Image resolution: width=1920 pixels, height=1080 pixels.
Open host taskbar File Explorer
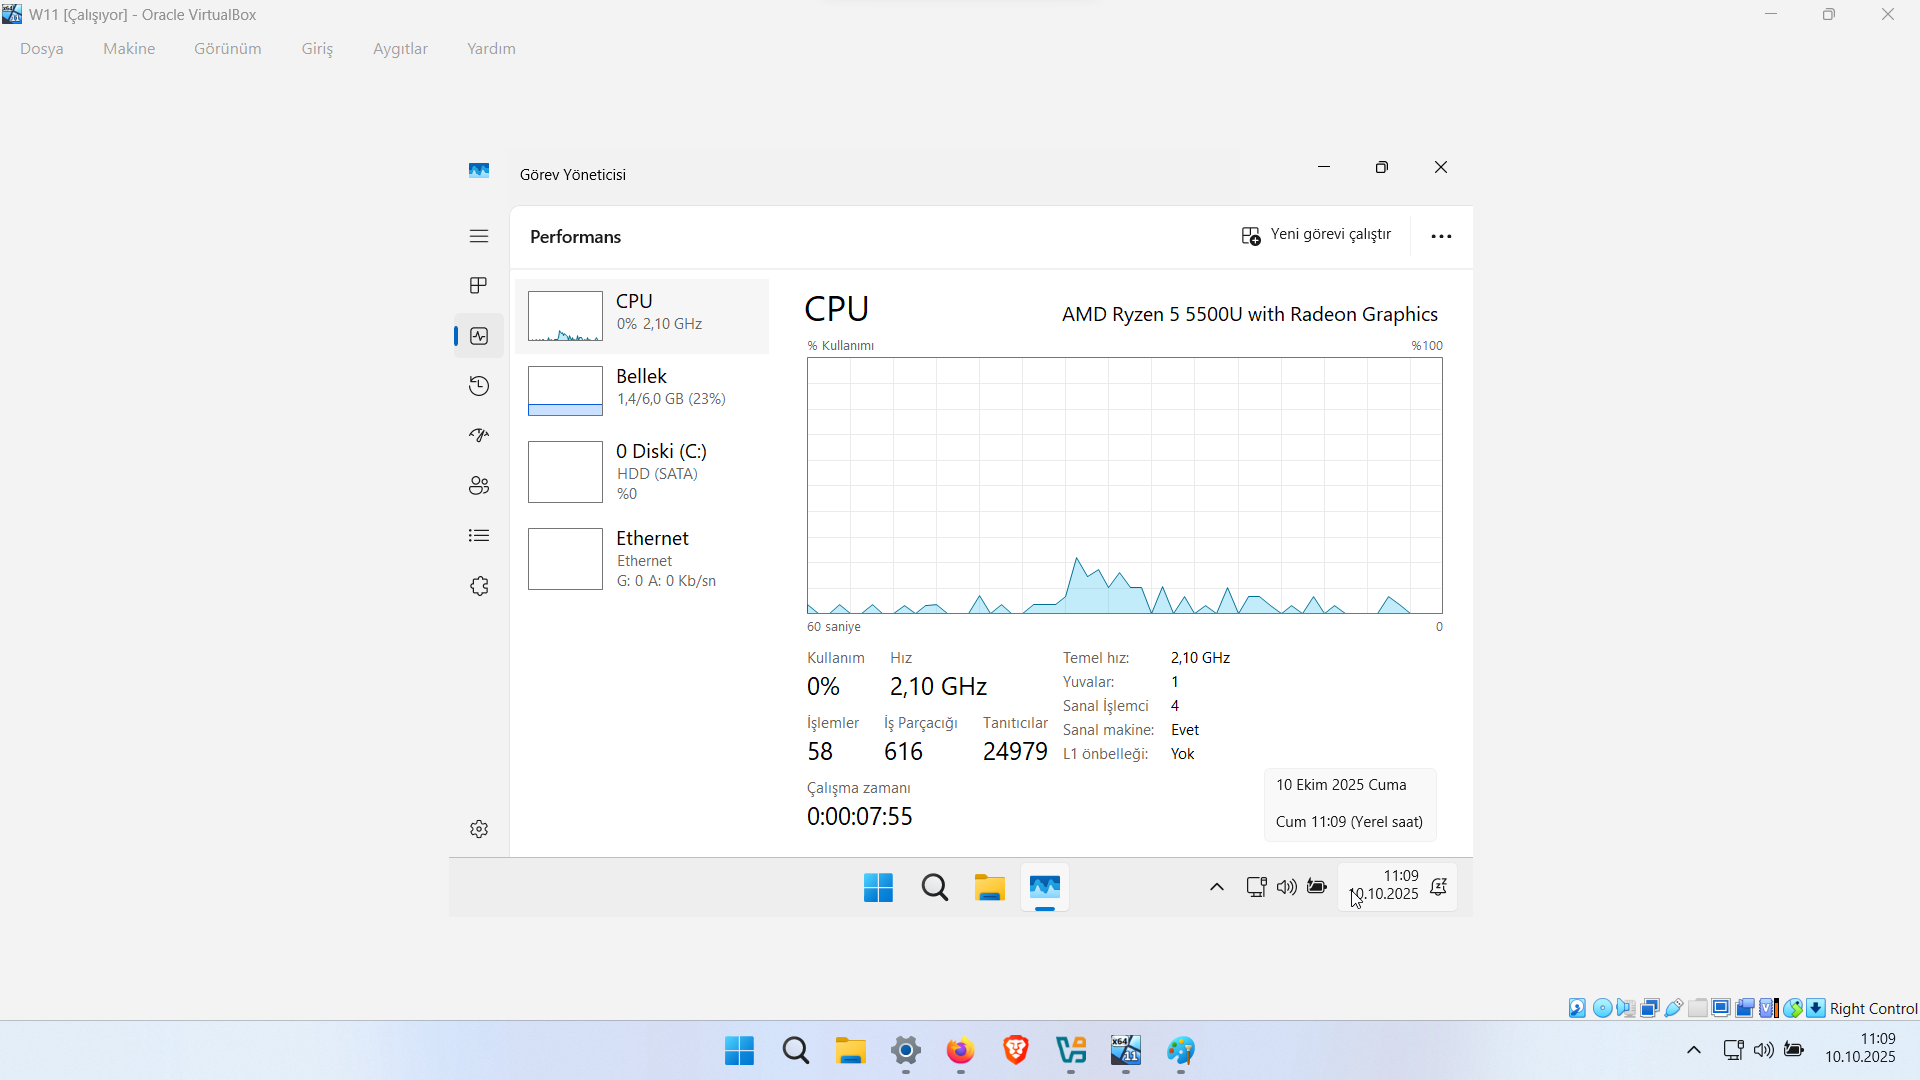(x=851, y=1051)
